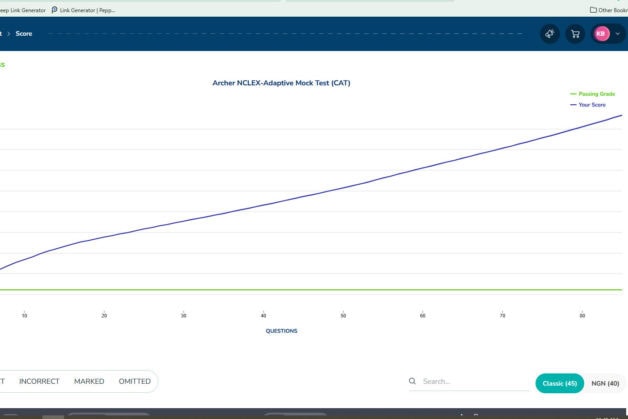Expand the user account dropdown arrow

coord(618,33)
